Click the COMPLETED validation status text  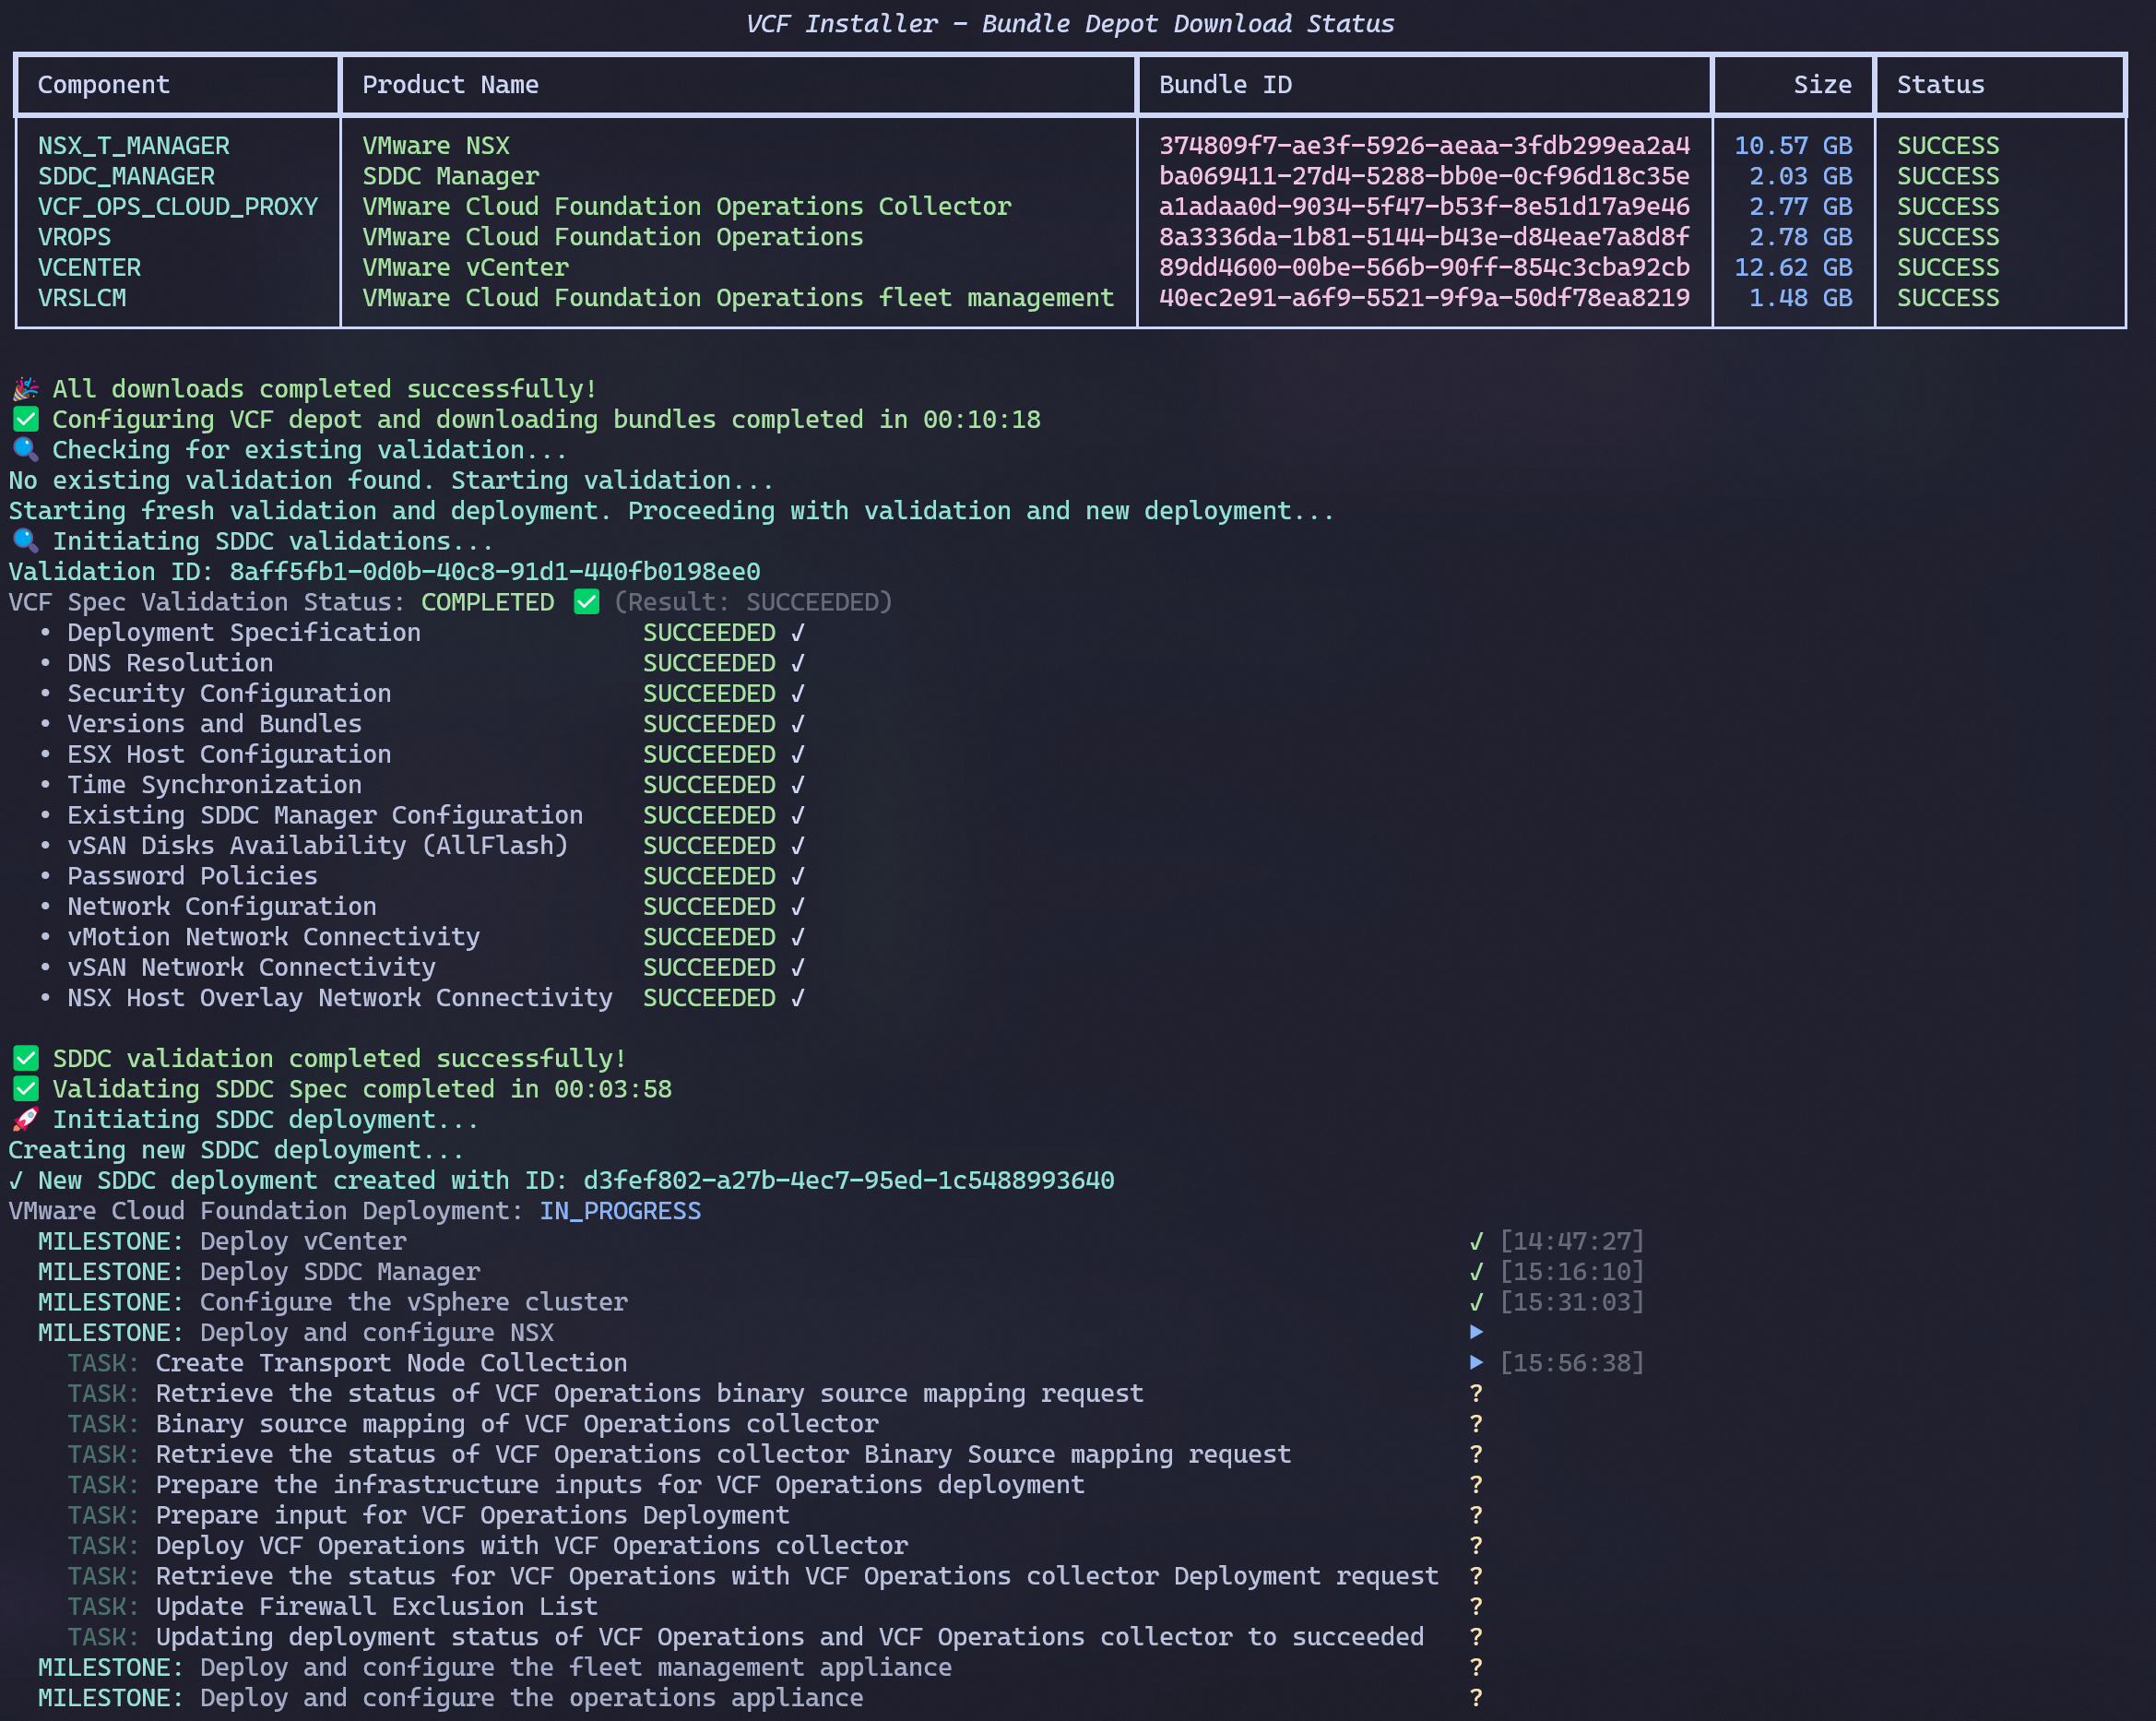pyautogui.click(x=487, y=602)
